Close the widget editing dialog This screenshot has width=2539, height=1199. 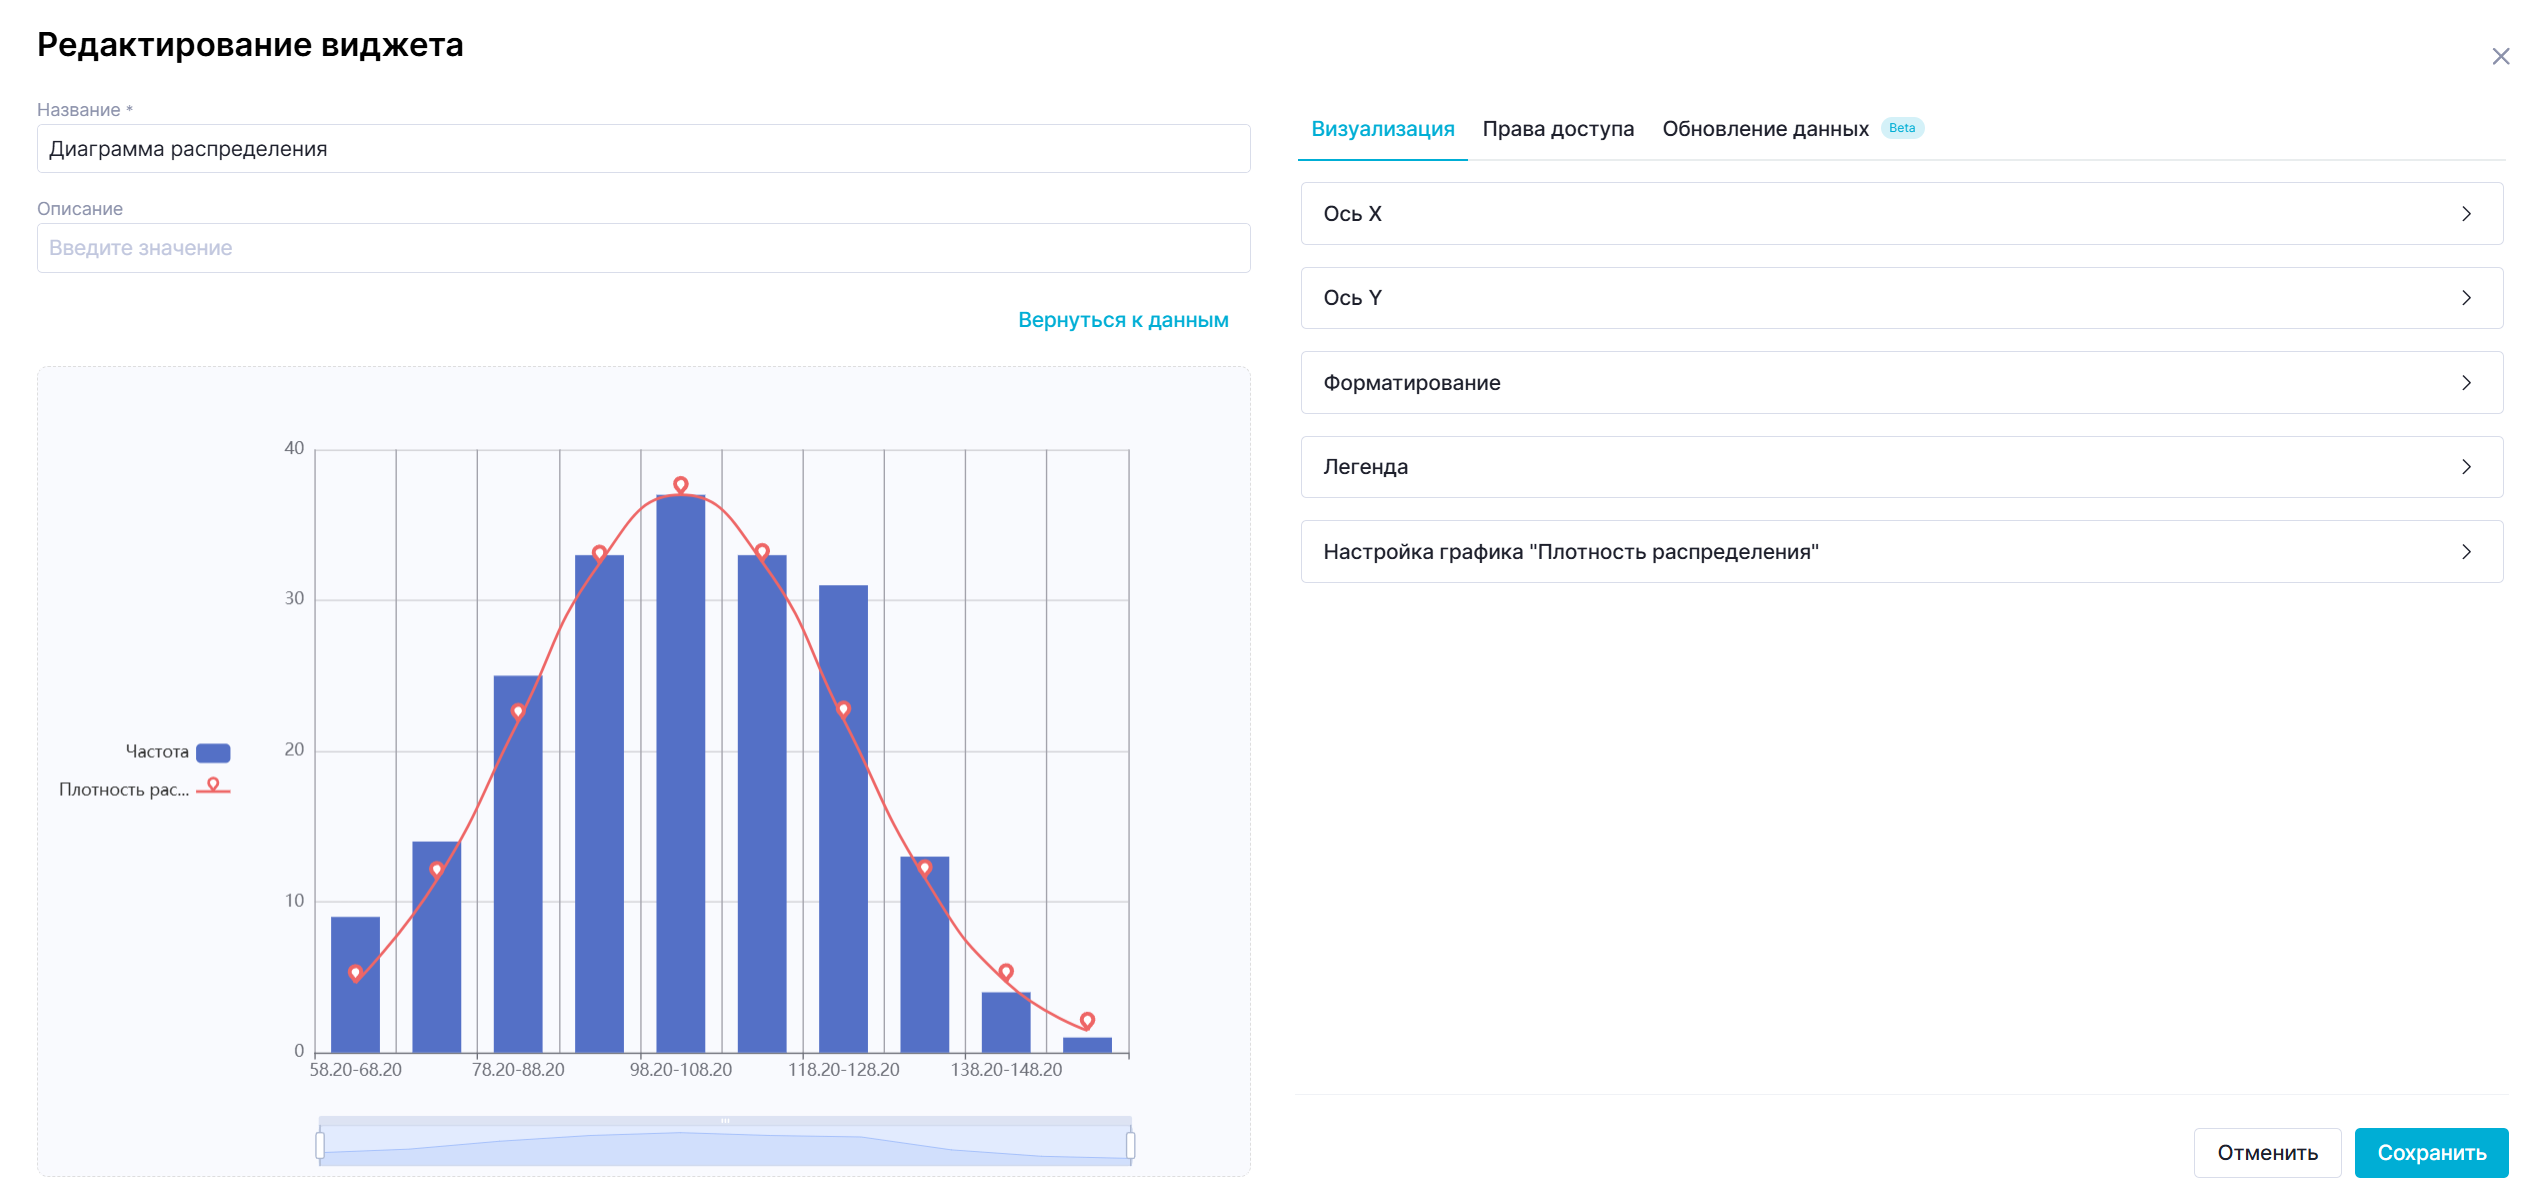click(x=2499, y=57)
